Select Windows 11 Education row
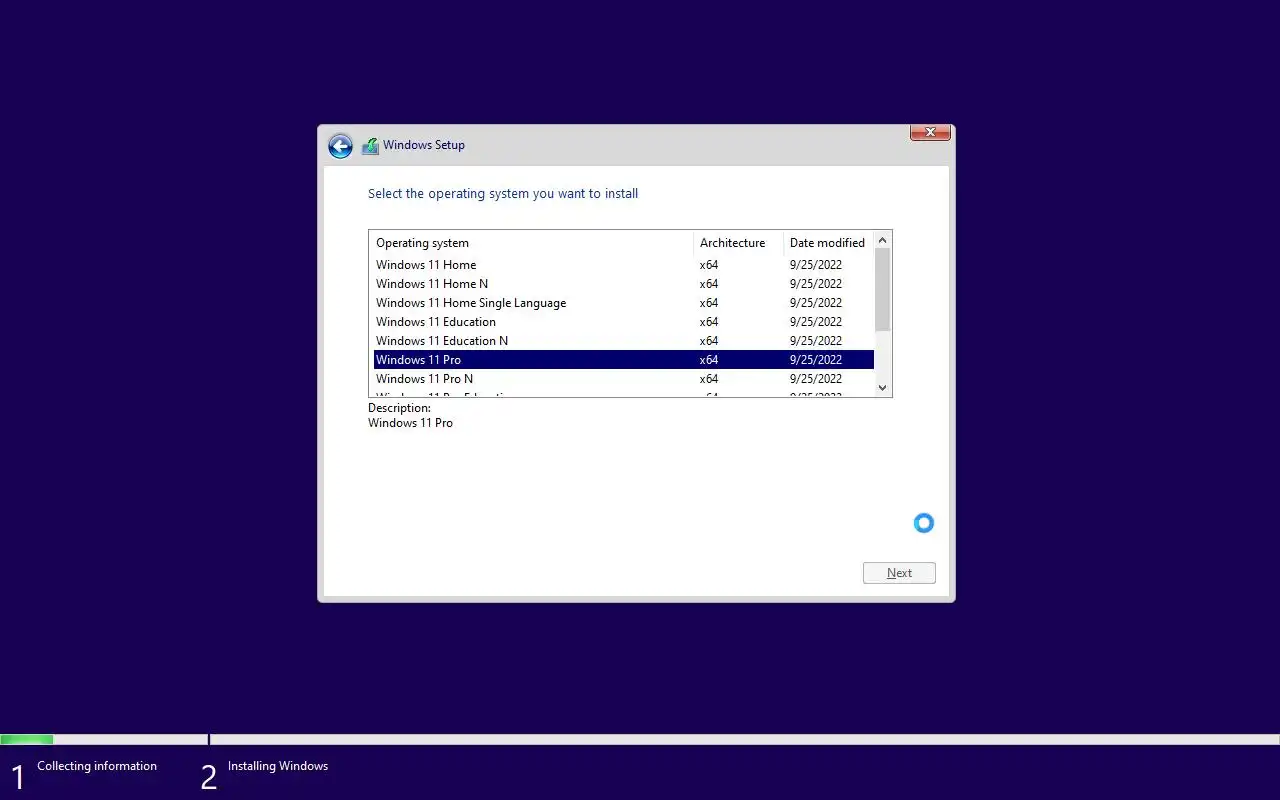The height and width of the screenshot is (800, 1280). tap(623, 322)
